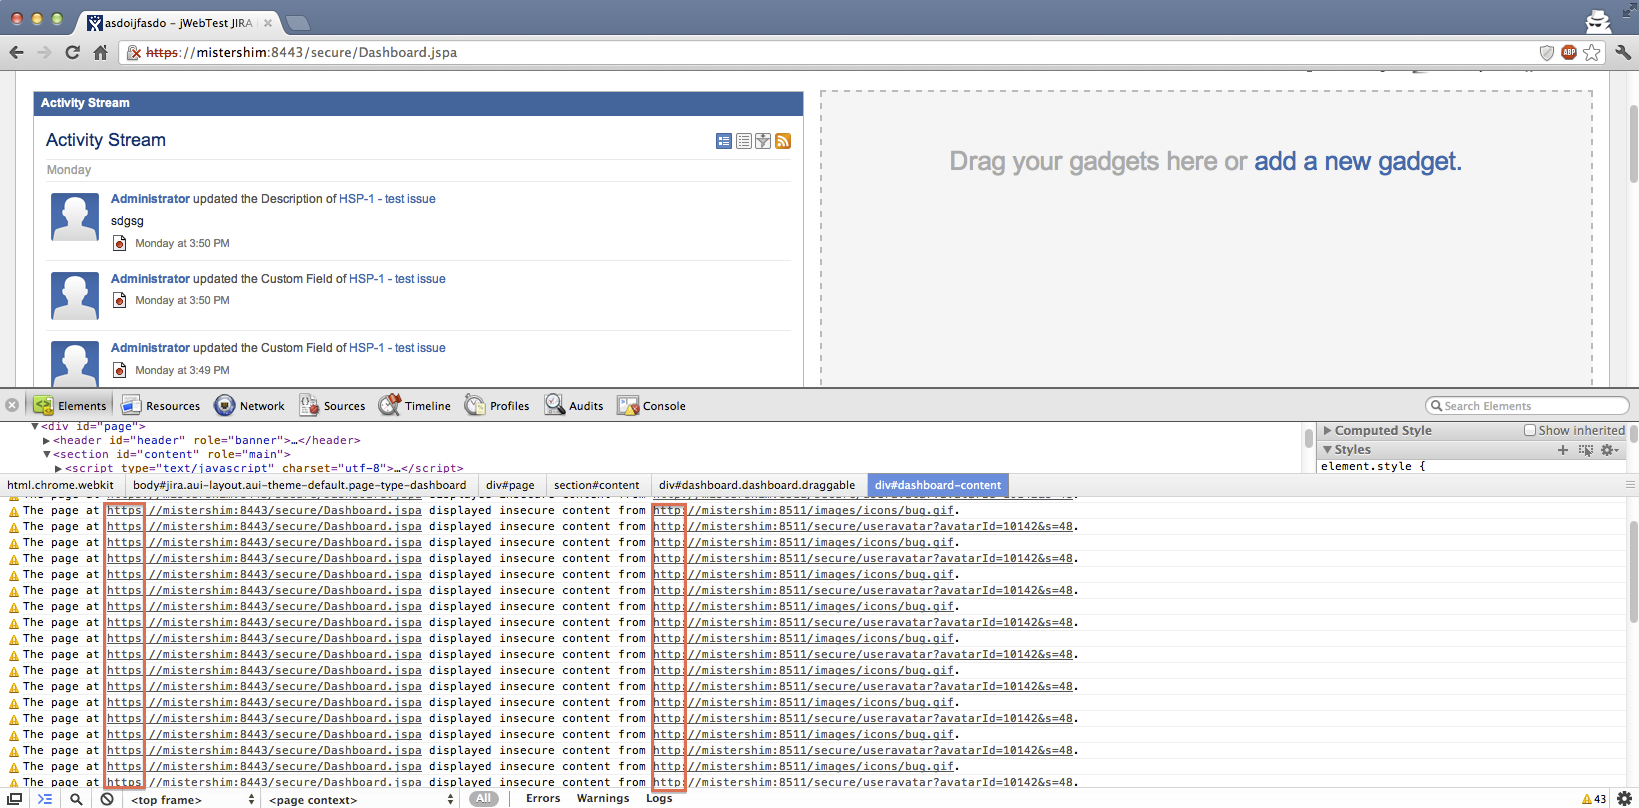Expand the Computed Style section
Viewport: 1639px width, 808px height.
coord(1328,431)
